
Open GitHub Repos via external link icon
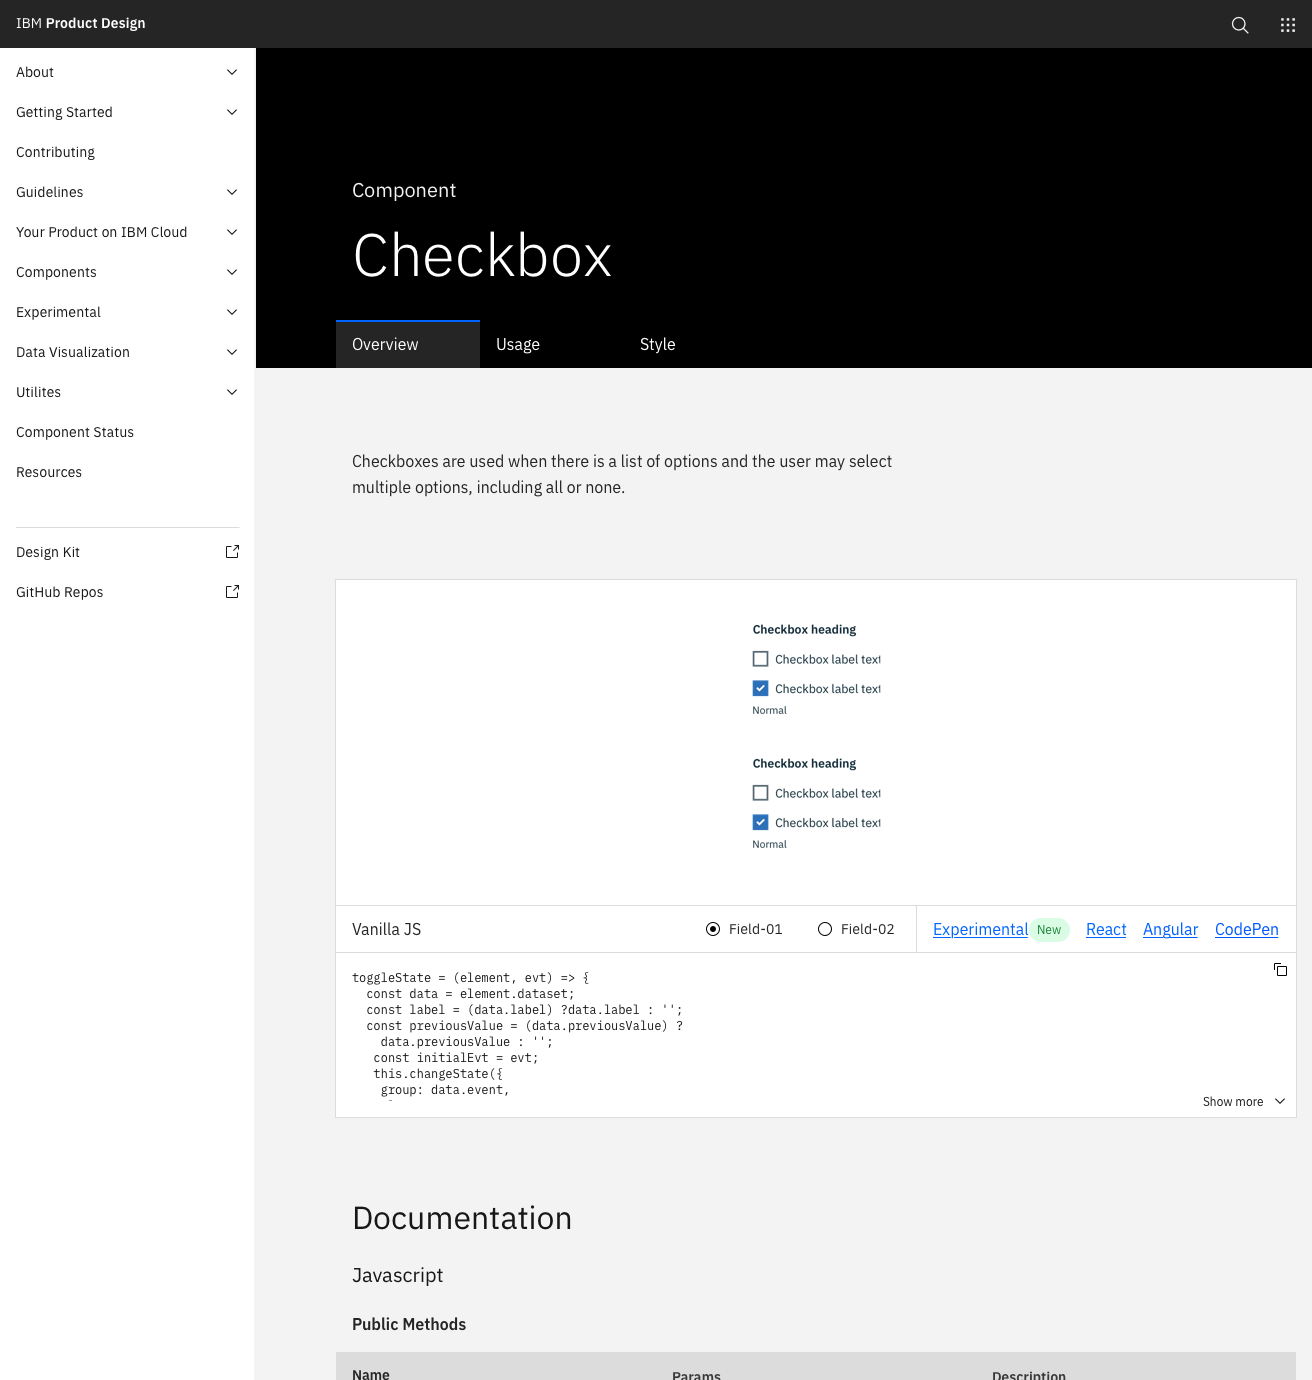click(x=232, y=591)
